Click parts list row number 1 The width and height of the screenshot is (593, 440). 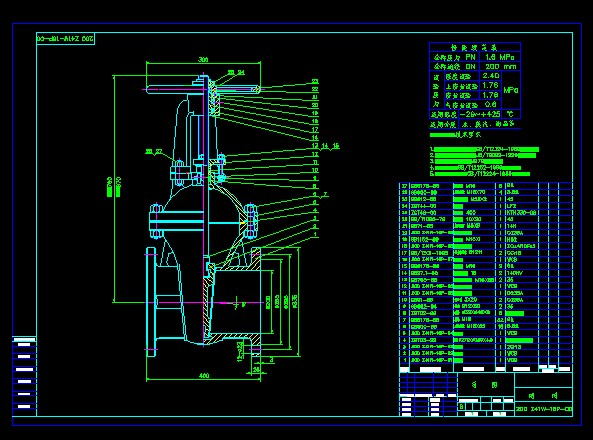[x=486, y=360]
